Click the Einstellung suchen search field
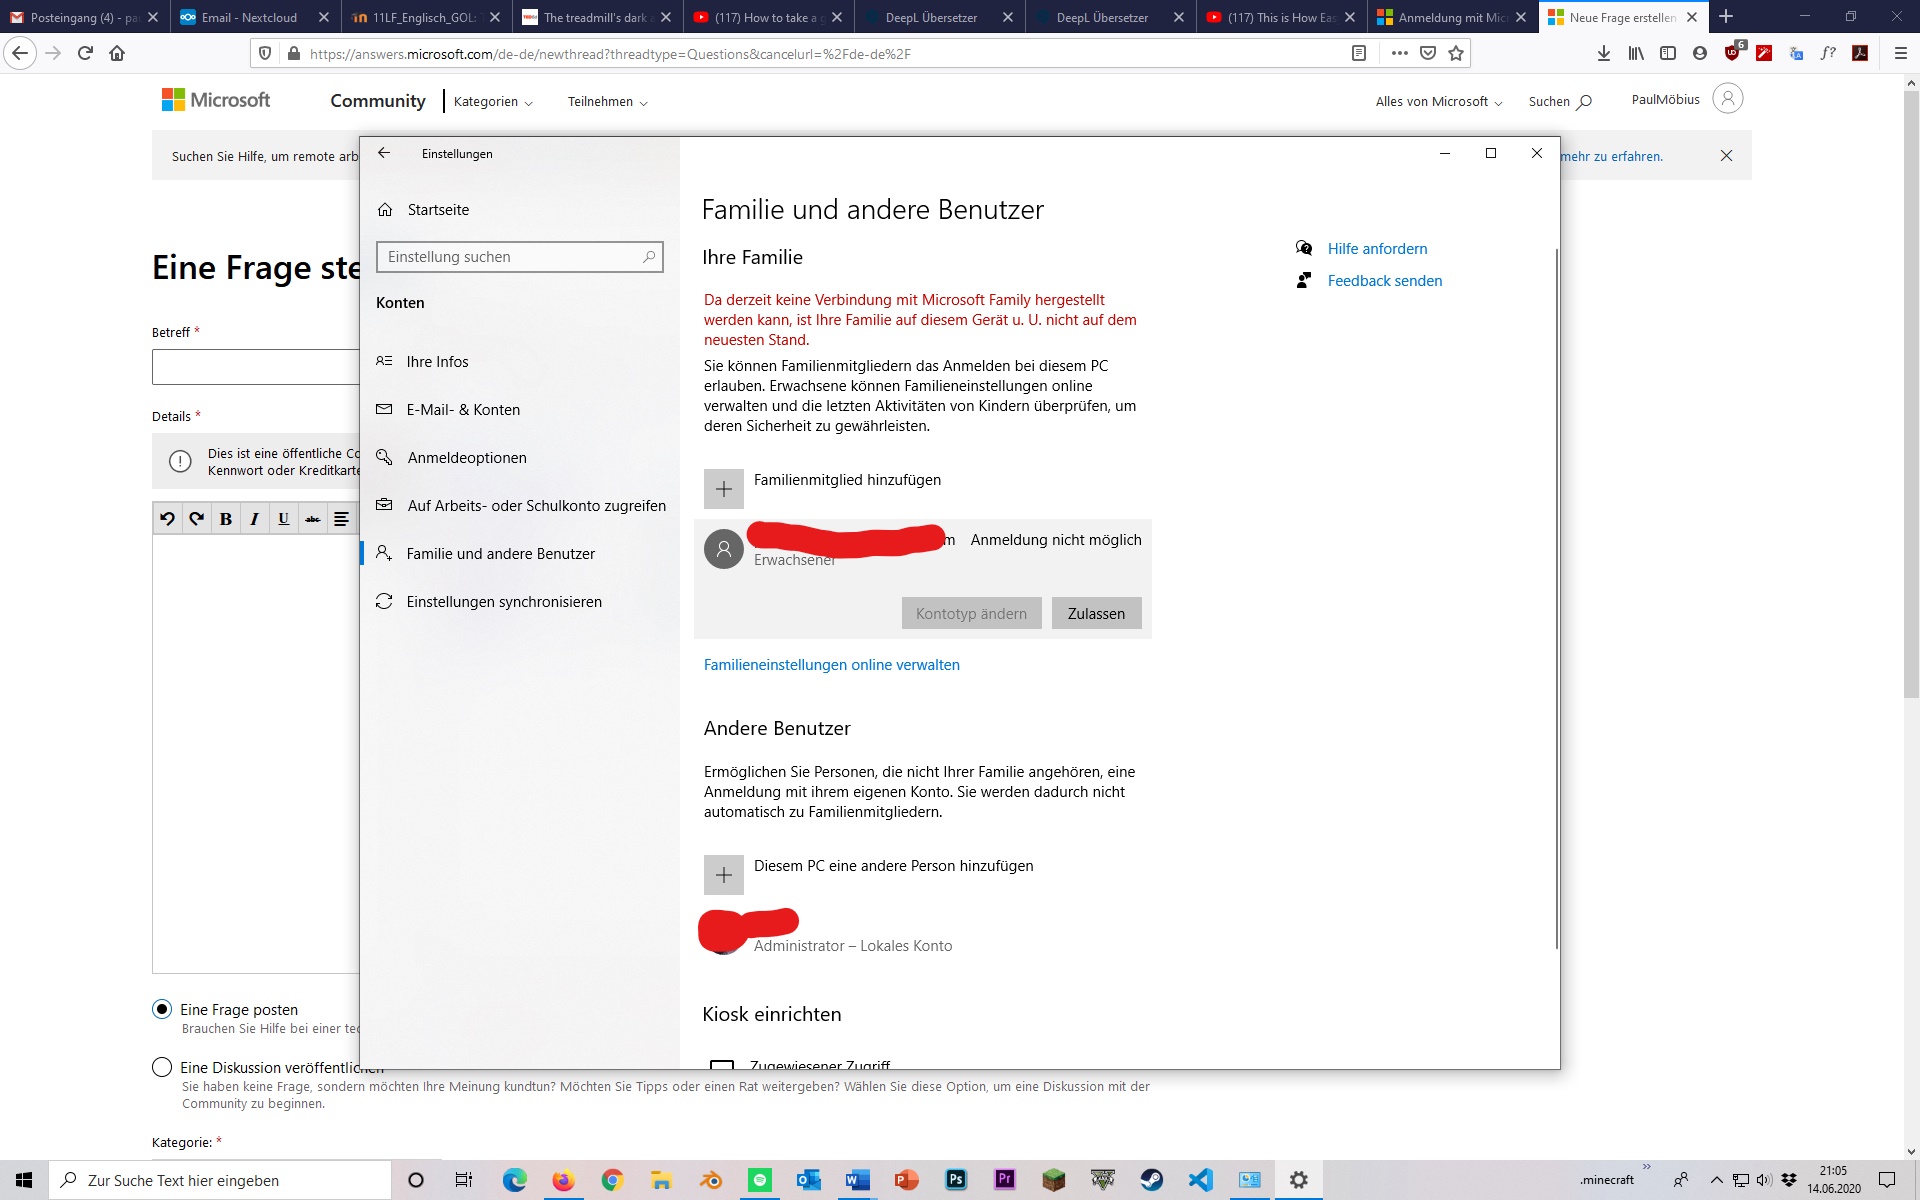This screenshot has width=1920, height=1200. click(519, 257)
